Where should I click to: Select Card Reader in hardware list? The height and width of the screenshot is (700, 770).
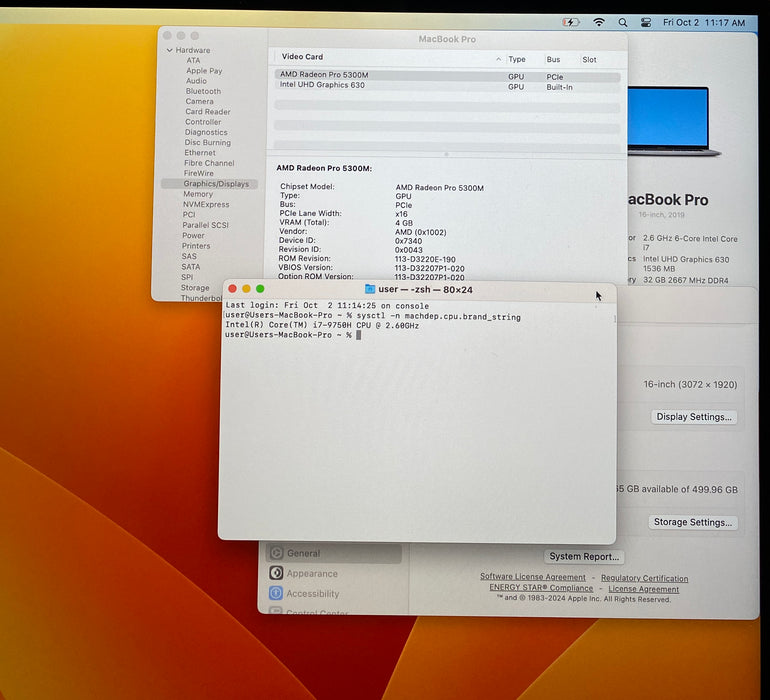coord(208,112)
